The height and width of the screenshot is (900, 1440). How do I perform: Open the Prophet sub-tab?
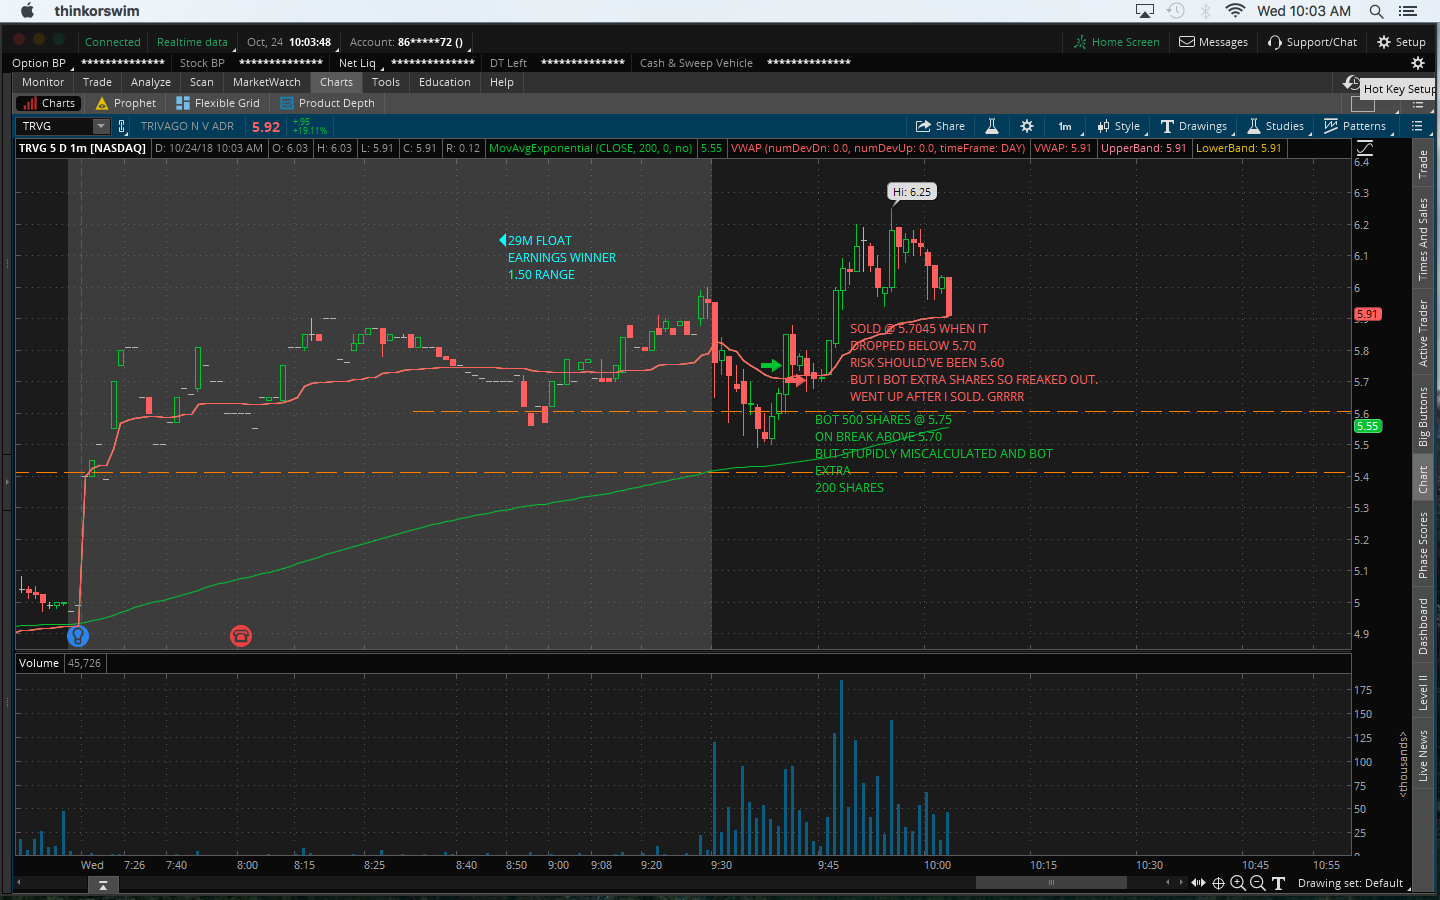126,103
